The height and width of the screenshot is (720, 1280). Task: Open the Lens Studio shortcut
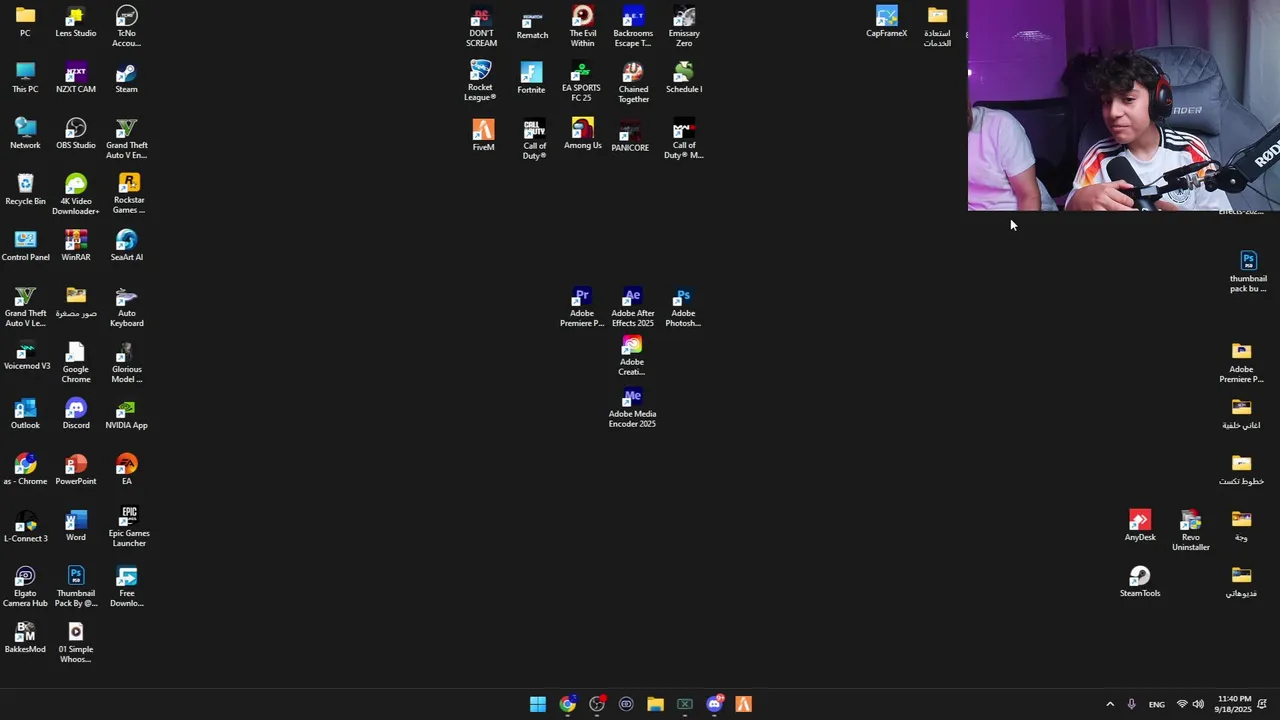[x=76, y=22]
